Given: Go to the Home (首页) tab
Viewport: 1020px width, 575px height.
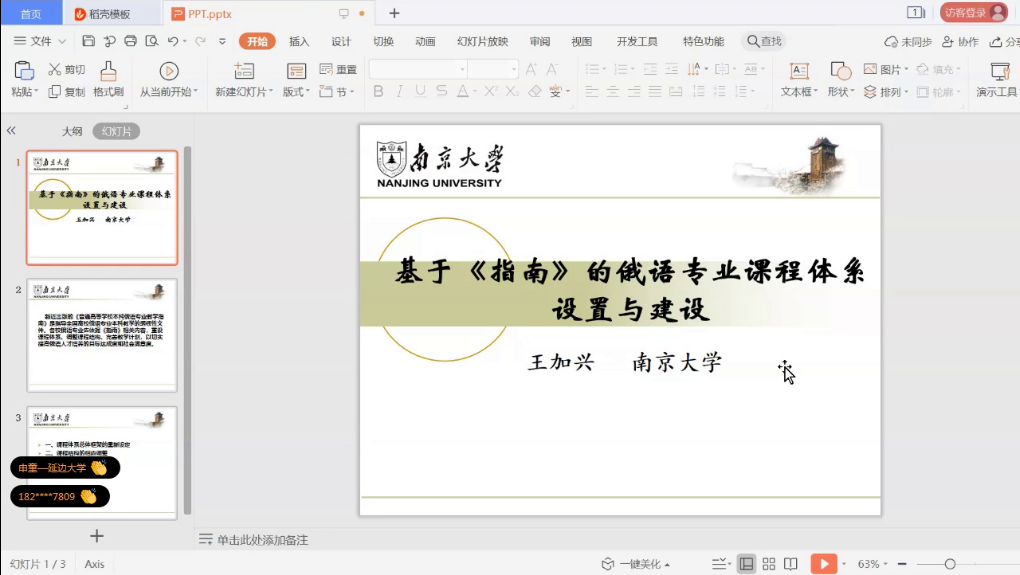Looking at the screenshot, I should [x=31, y=14].
